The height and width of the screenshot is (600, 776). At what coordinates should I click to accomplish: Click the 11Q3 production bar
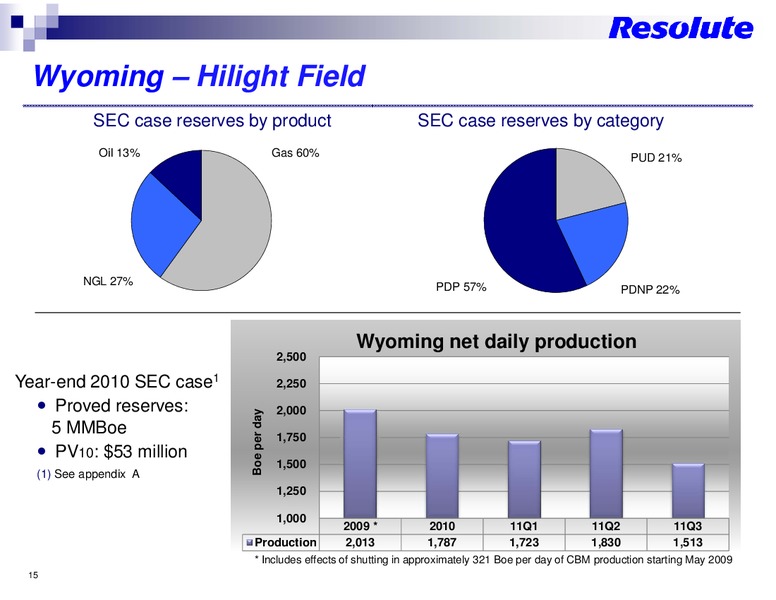[x=688, y=491]
